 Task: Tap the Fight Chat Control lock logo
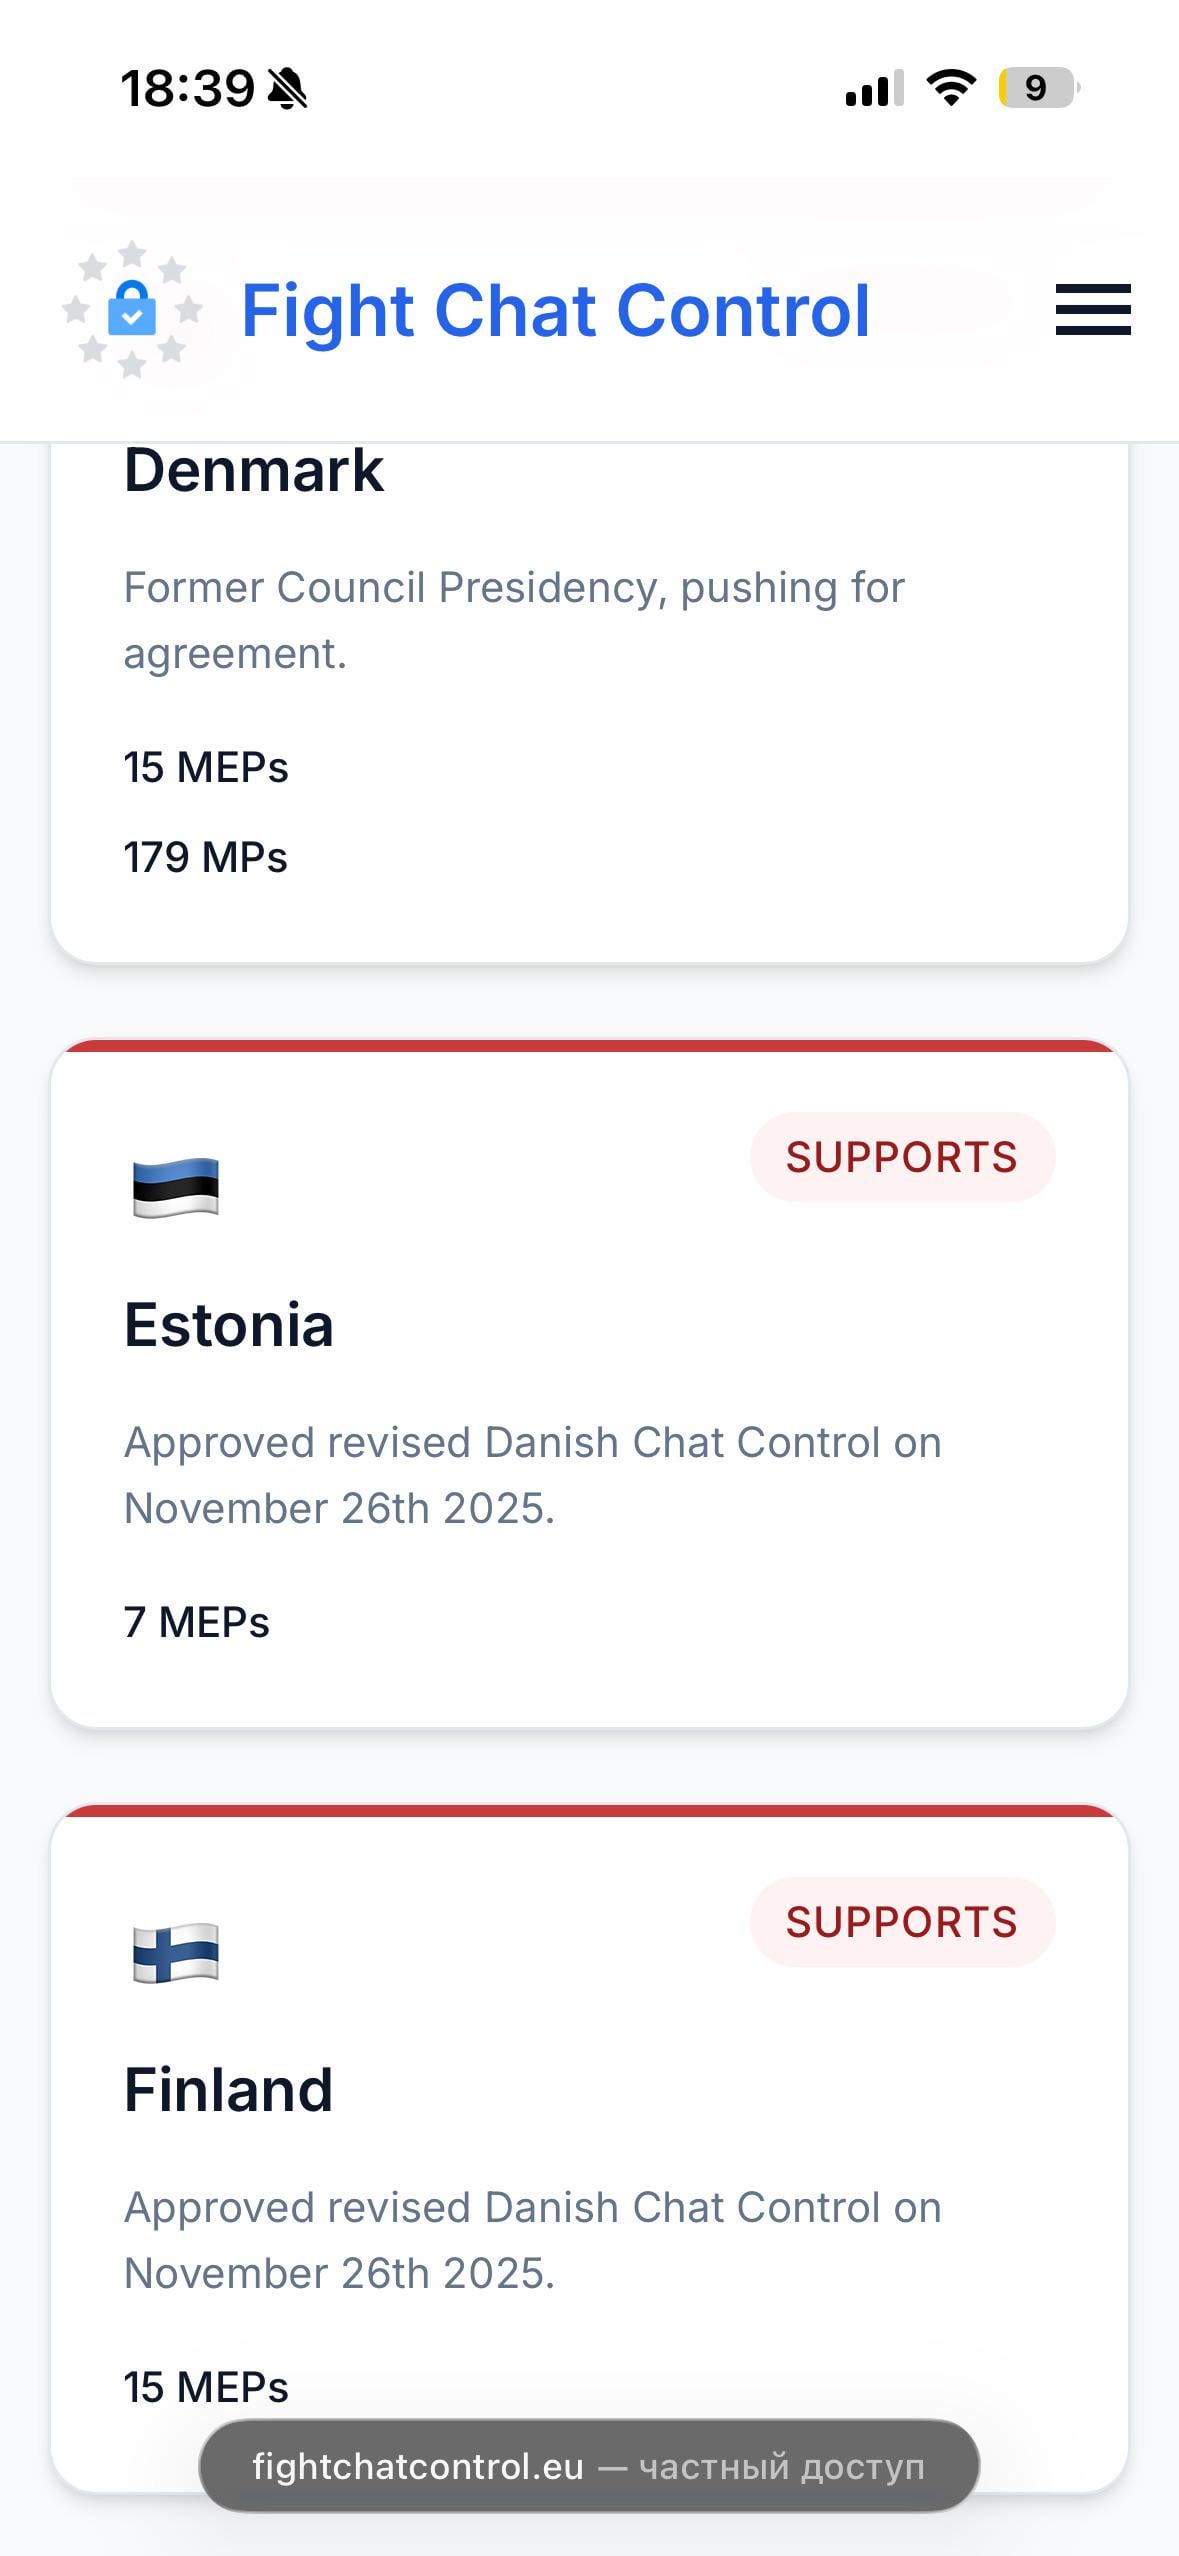[132, 310]
